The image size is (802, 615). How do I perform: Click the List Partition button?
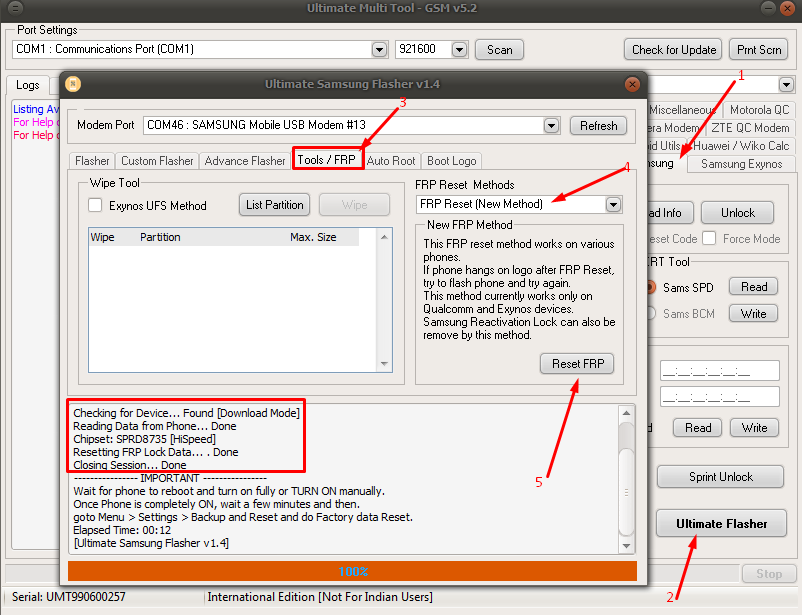pyautogui.click(x=275, y=205)
